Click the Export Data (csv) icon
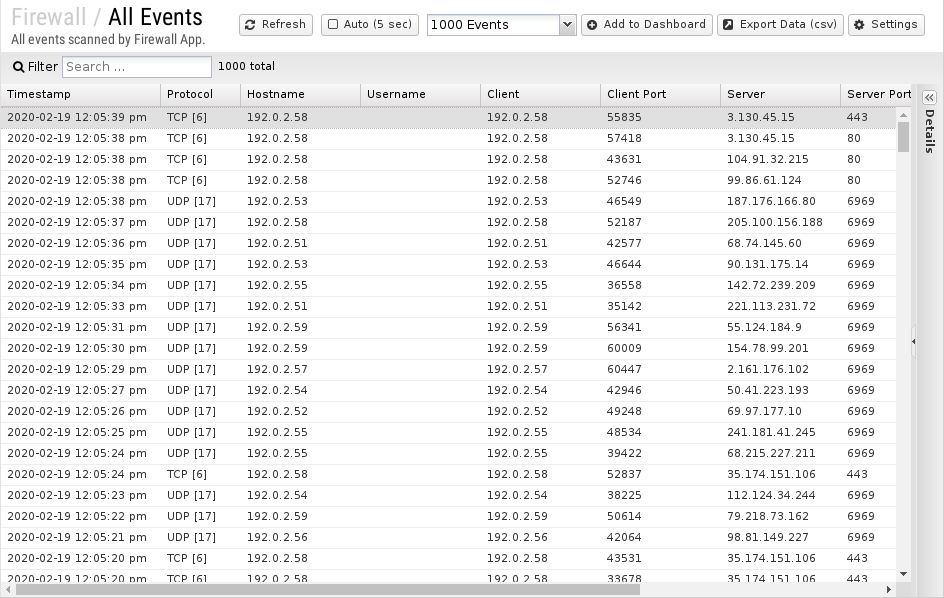Image resolution: width=944 pixels, height=598 pixels. [728, 25]
